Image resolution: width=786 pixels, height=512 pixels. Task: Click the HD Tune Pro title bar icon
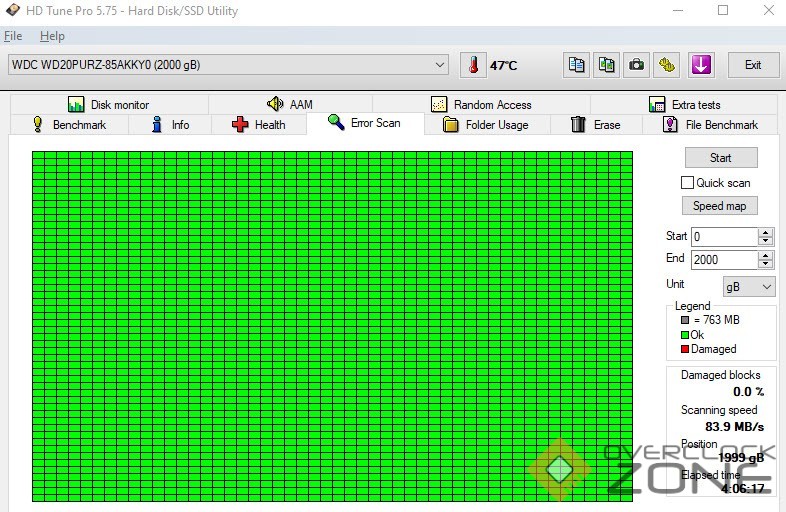13,10
